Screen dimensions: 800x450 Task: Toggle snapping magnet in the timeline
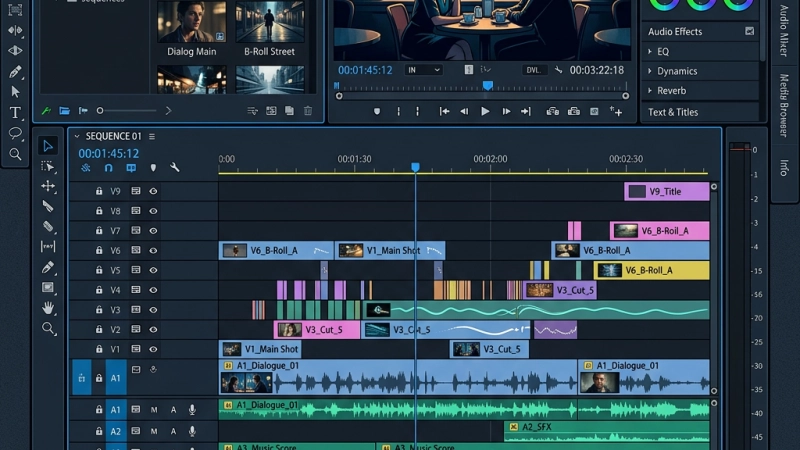(x=108, y=167)
